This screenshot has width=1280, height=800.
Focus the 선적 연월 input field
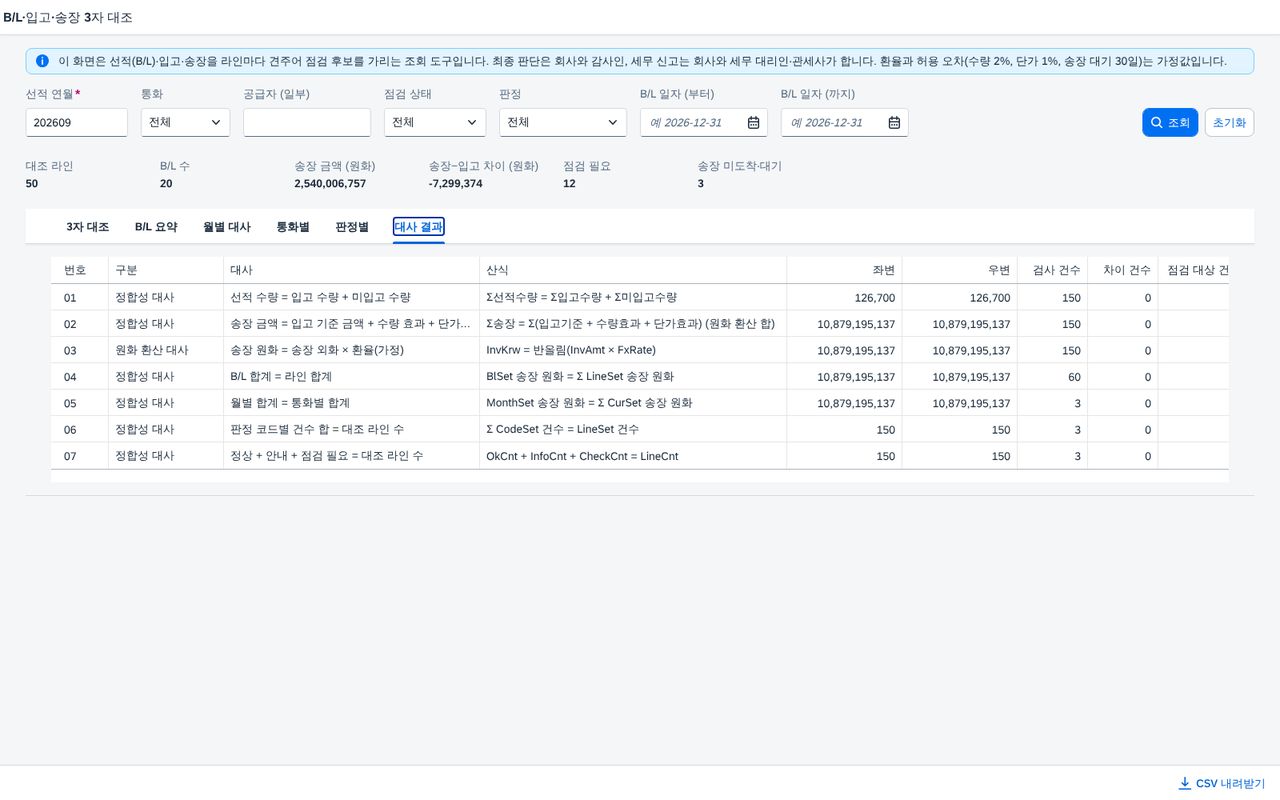pyautogui.click(x=76, y=122)
